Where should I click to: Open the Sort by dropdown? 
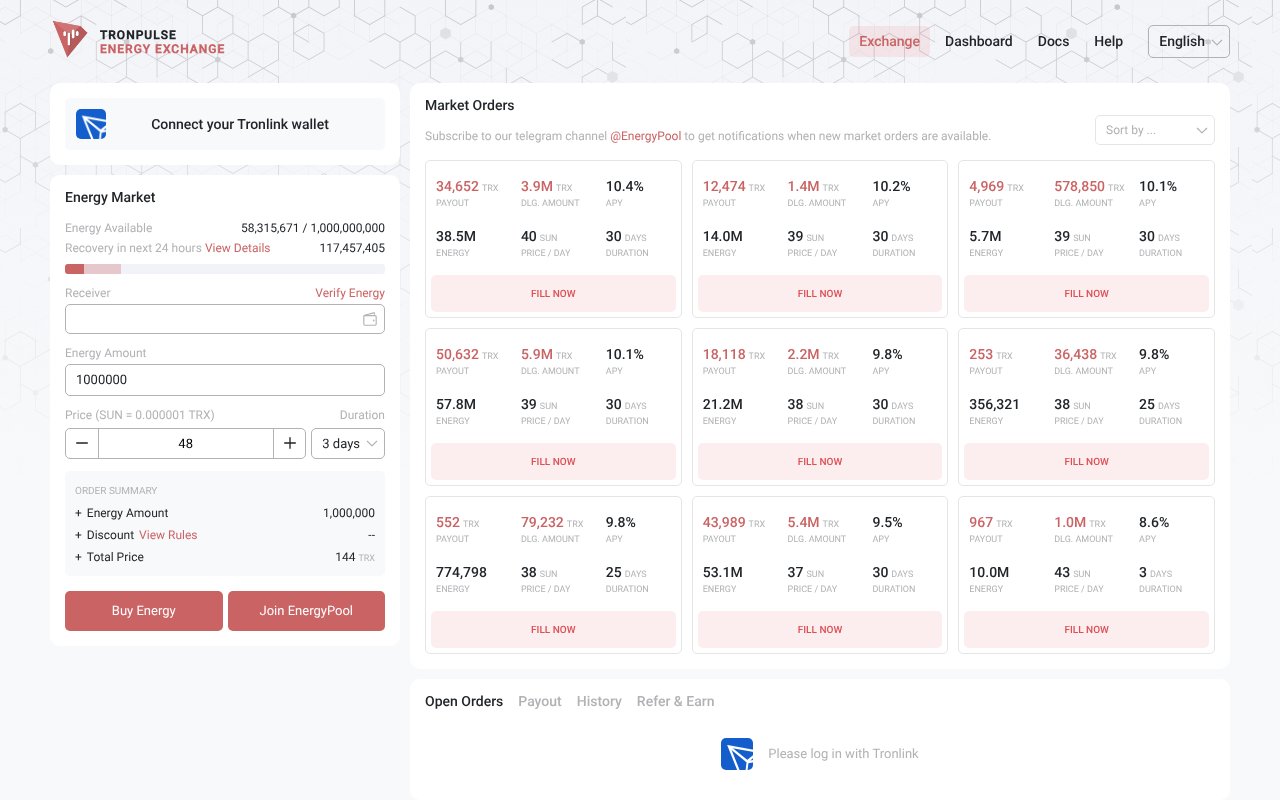1154,129
